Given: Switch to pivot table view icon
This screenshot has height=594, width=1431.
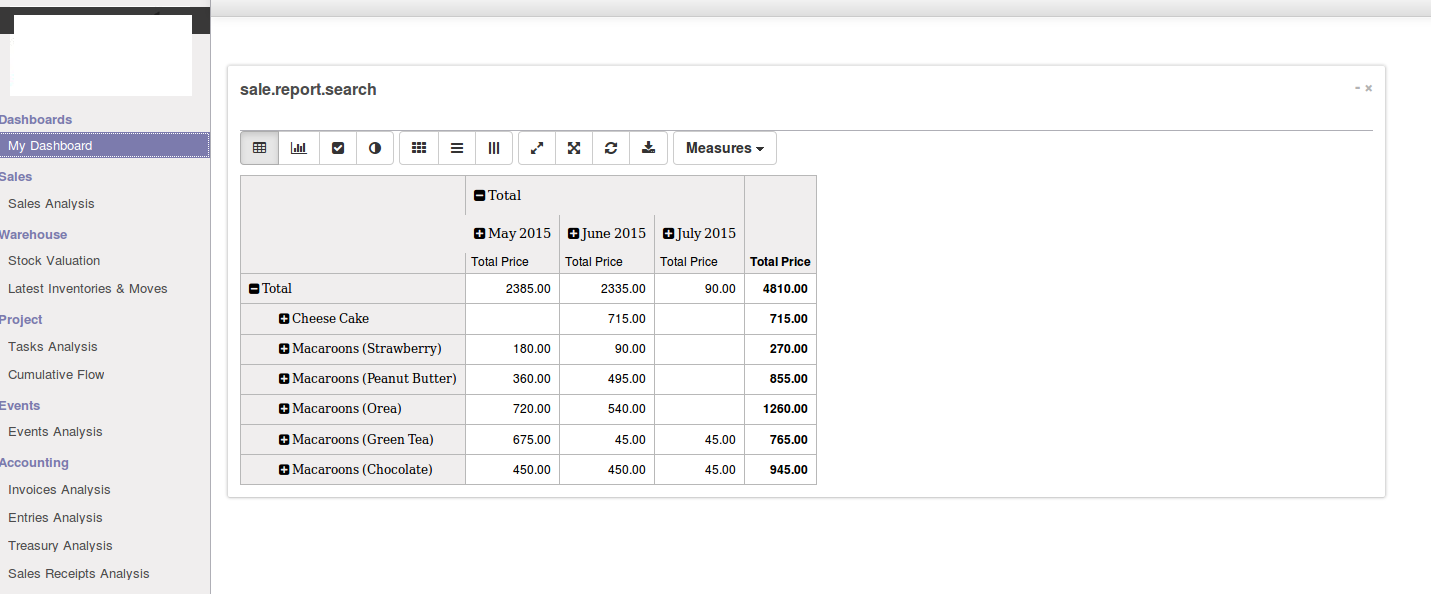Looking at the screenshot, I should click(x=260, y=148).
